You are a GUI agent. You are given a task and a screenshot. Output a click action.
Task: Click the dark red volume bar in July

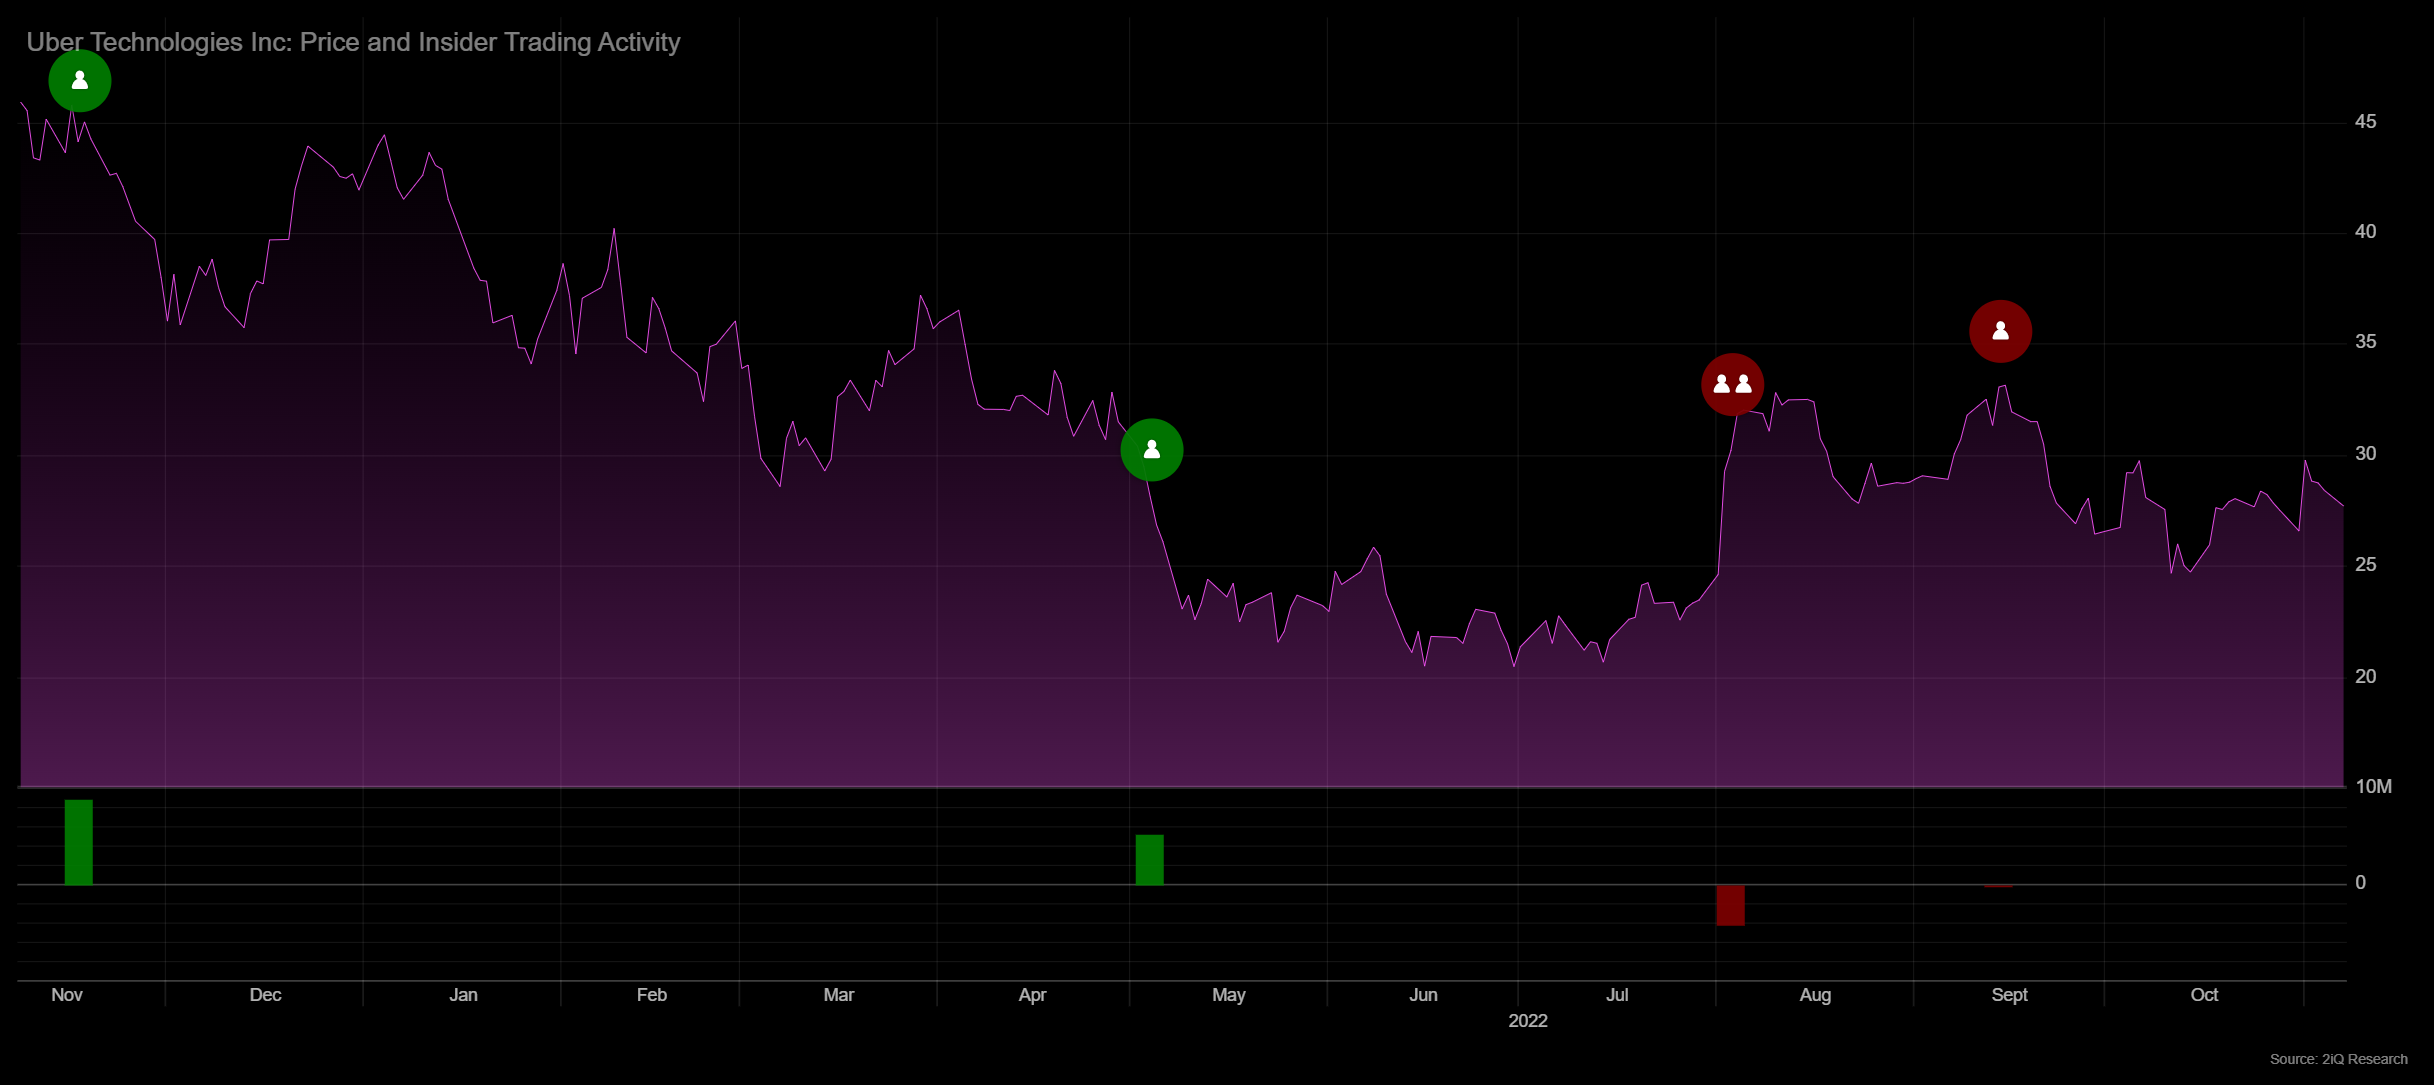[x=1730, y=905]
